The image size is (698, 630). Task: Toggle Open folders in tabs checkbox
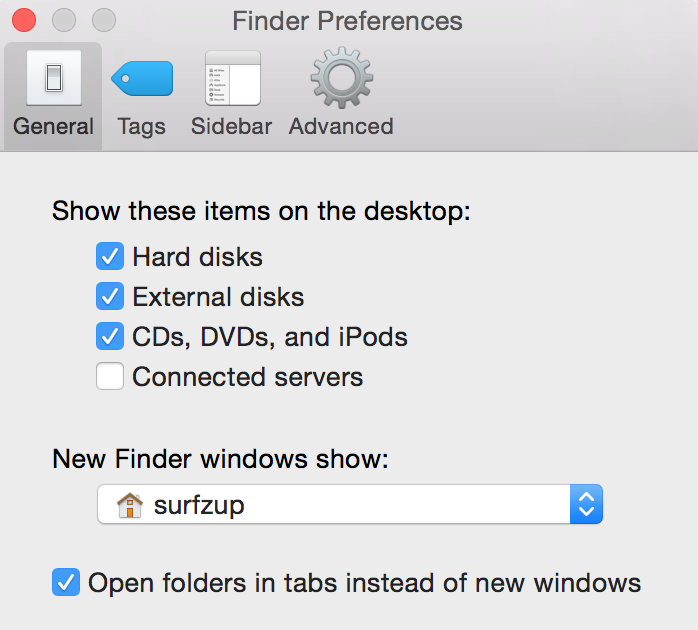(x=66, y=583)
